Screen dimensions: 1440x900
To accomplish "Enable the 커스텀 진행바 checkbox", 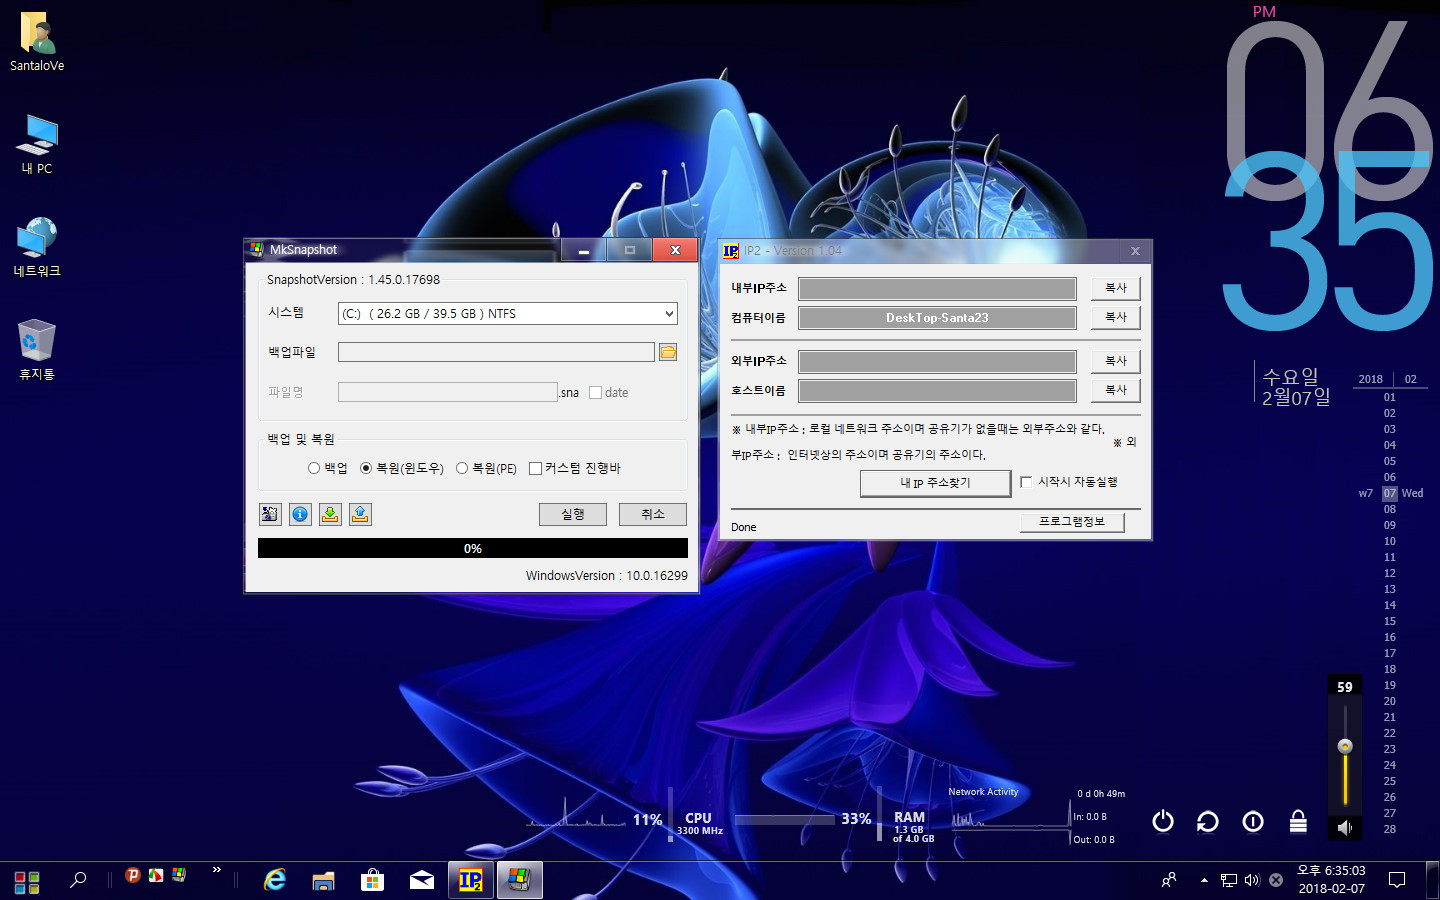I will (x=535, y=468).
